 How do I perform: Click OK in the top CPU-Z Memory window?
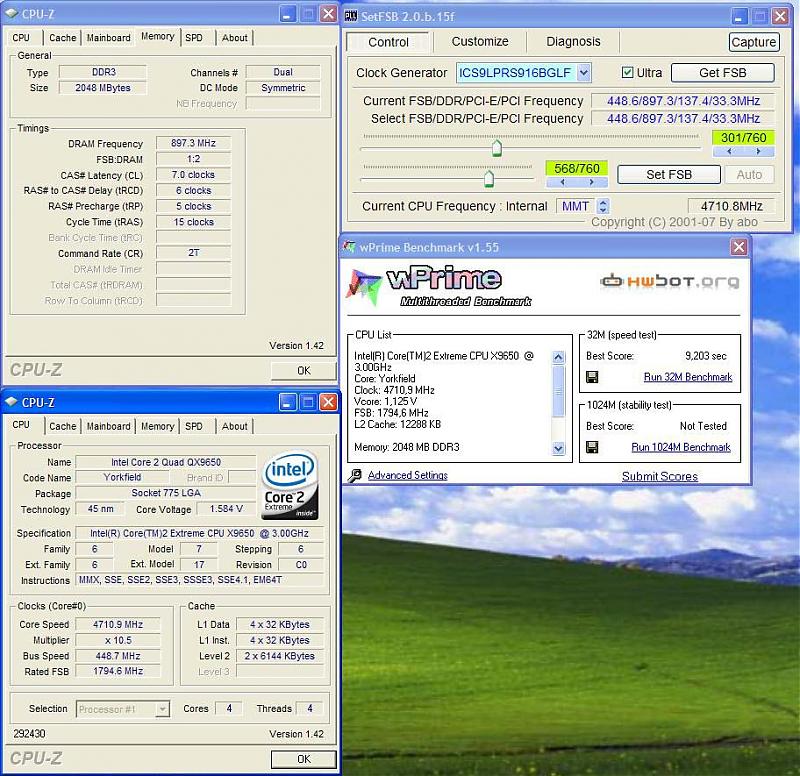click(x=304, y=370)
